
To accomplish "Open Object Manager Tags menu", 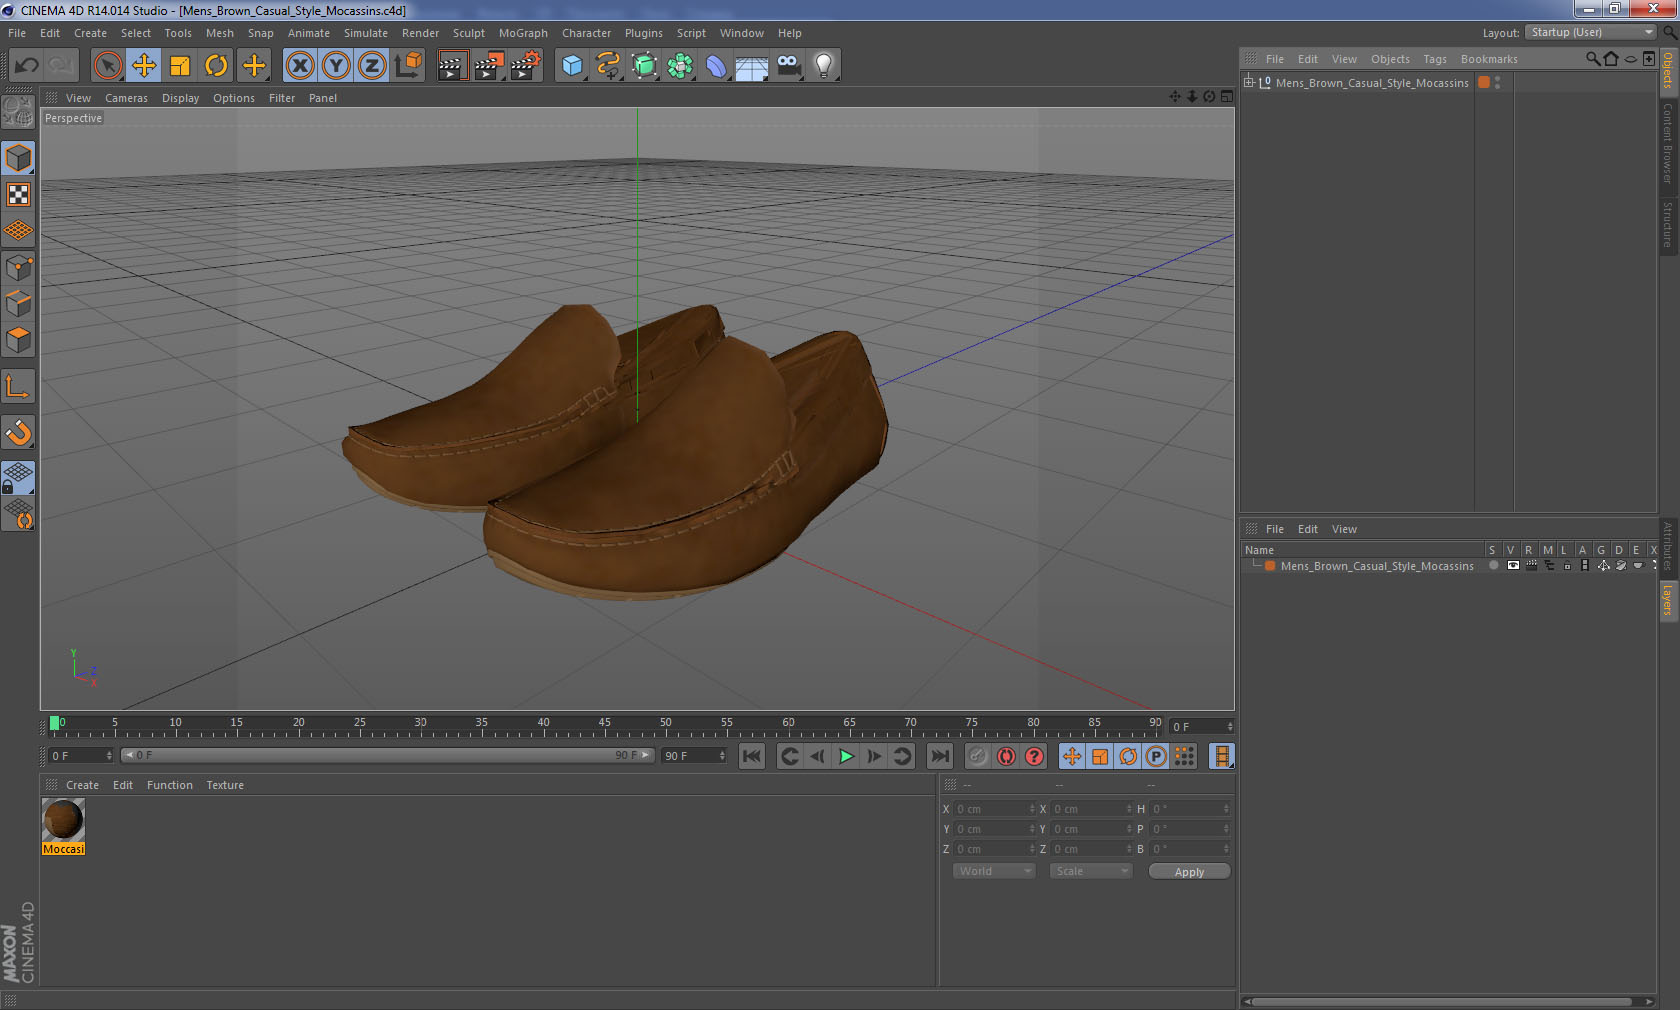I will tap(1435, 59).
